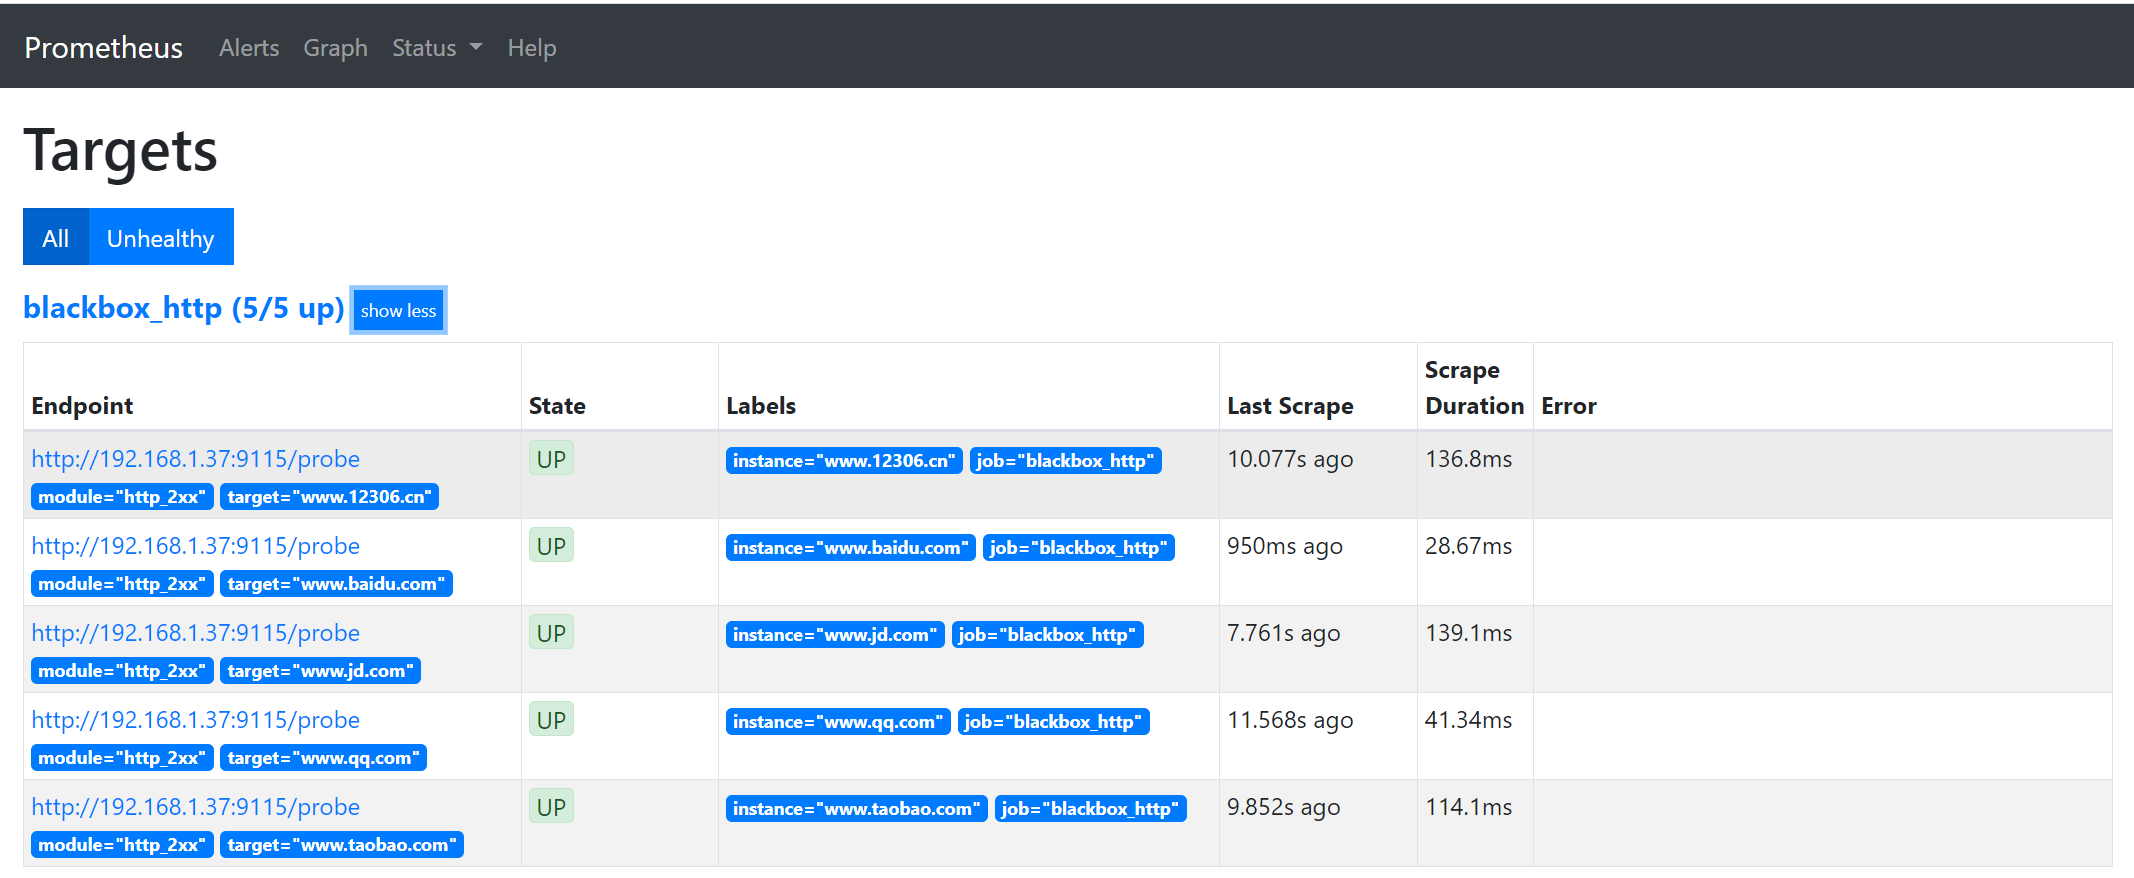Click the UP state badge for www.jd.com
Viewport: 2134px width, 878px height.
click(551, 633)
